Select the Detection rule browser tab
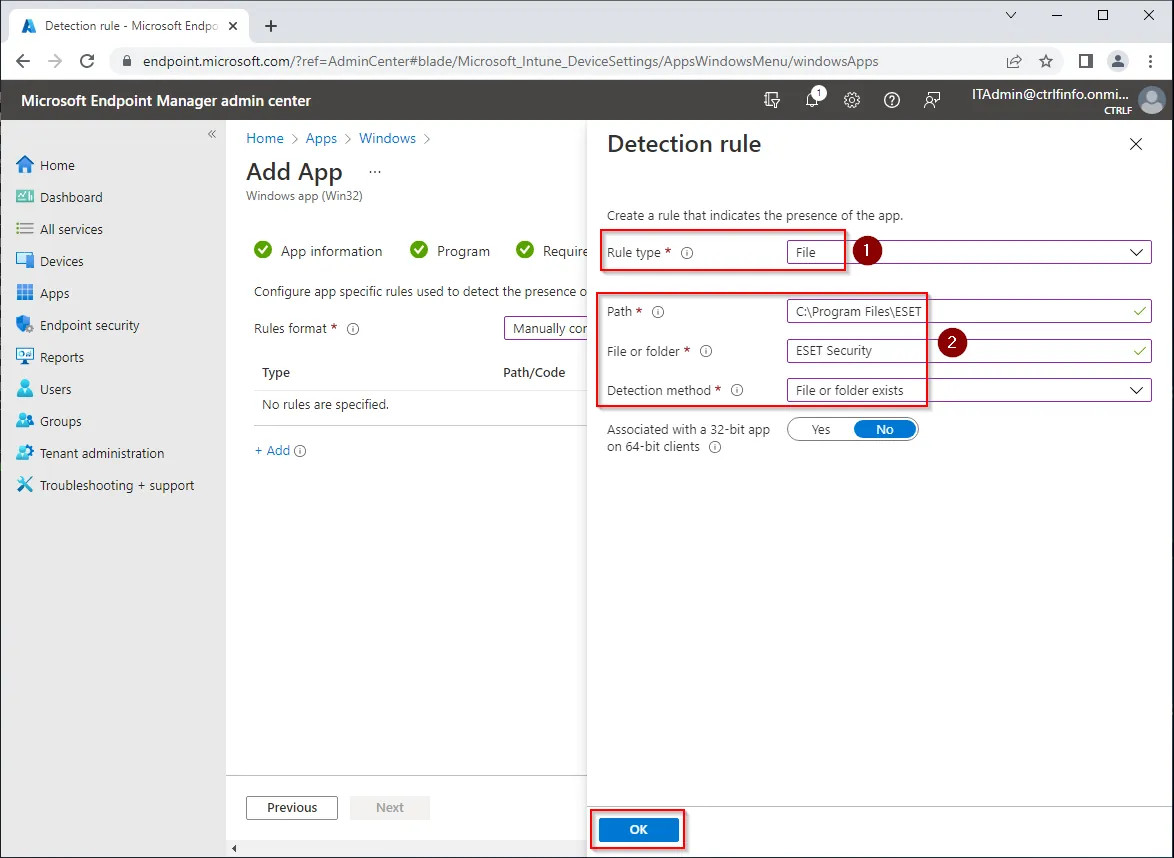 pos(127,25)
